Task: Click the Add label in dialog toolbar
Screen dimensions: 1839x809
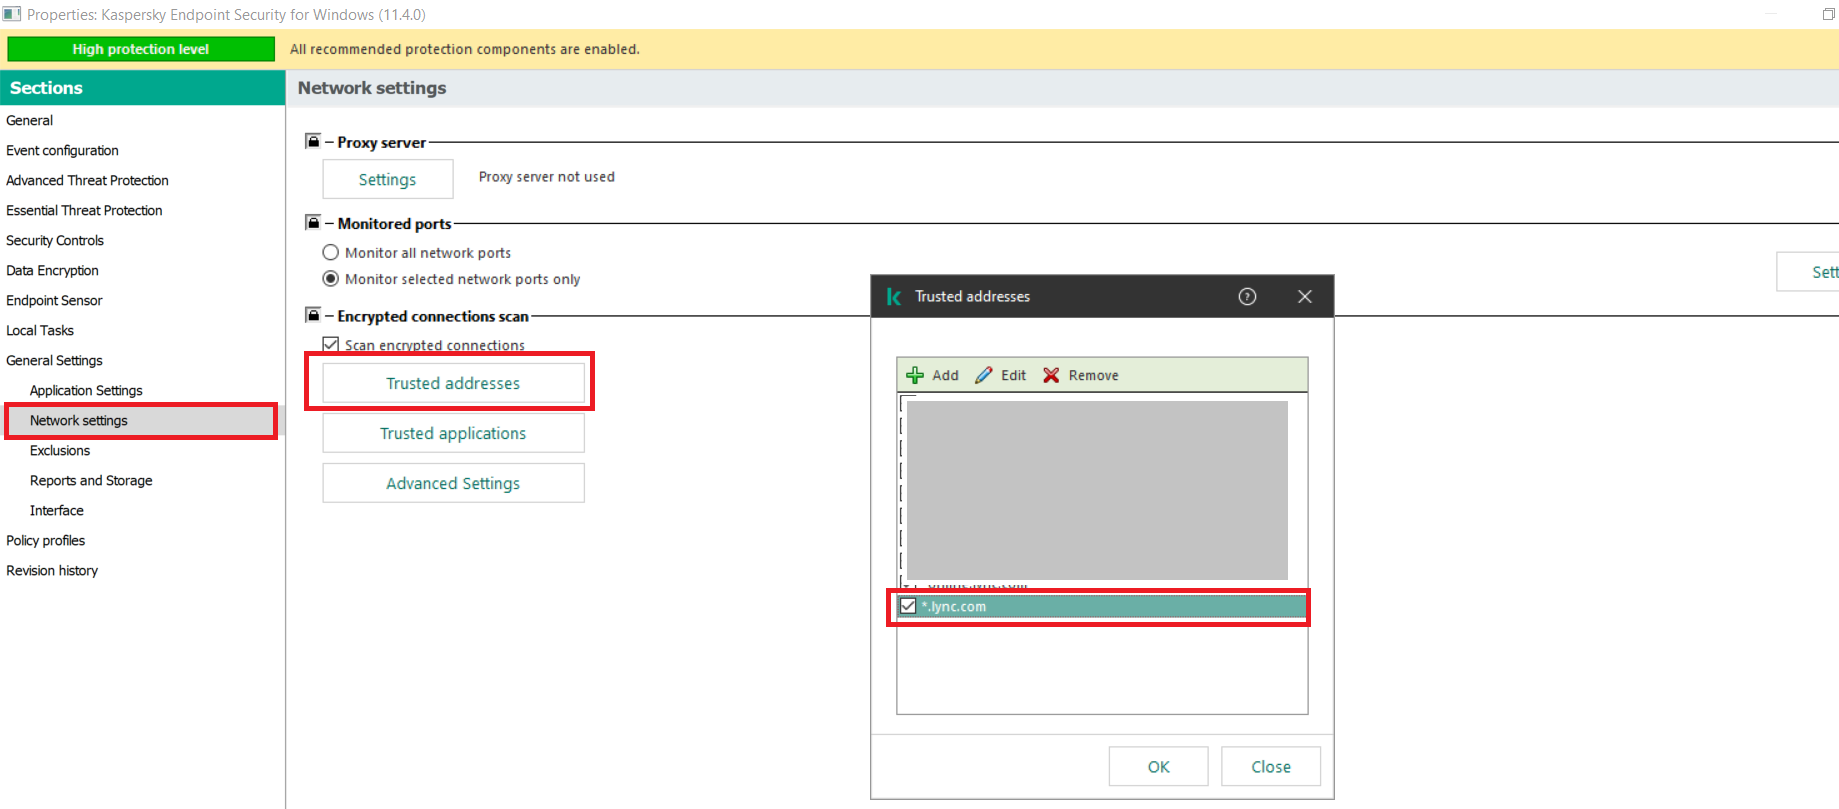Action: click(945, 375)
